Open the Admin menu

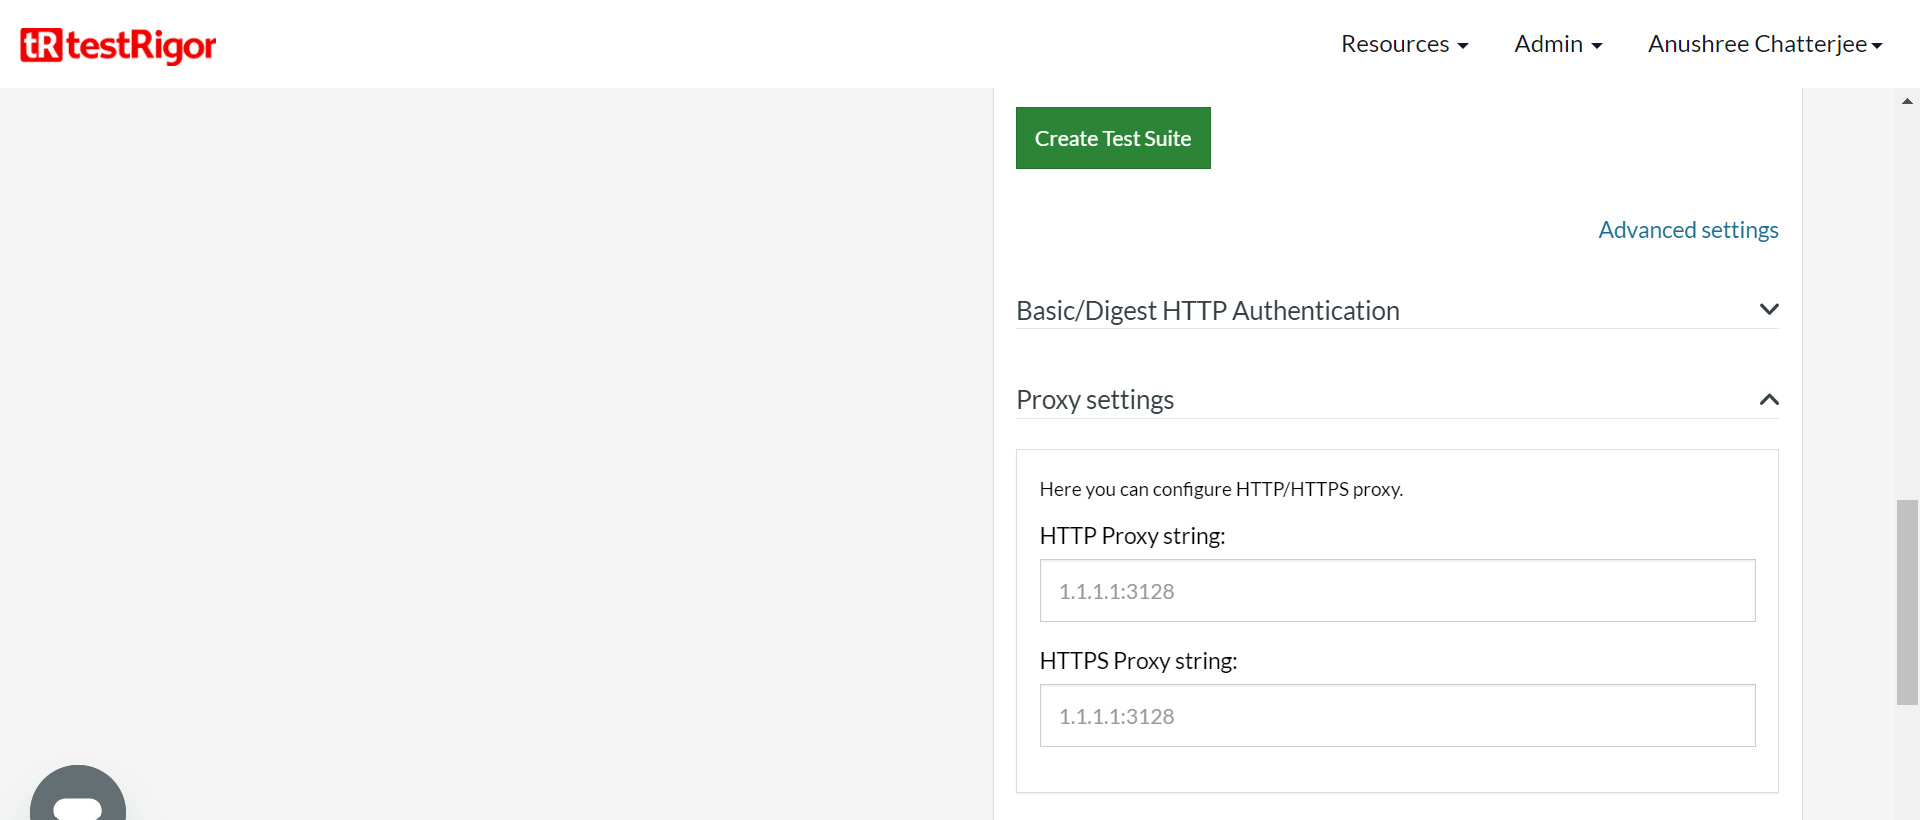pyautogui.click(x=1548, y=44)
